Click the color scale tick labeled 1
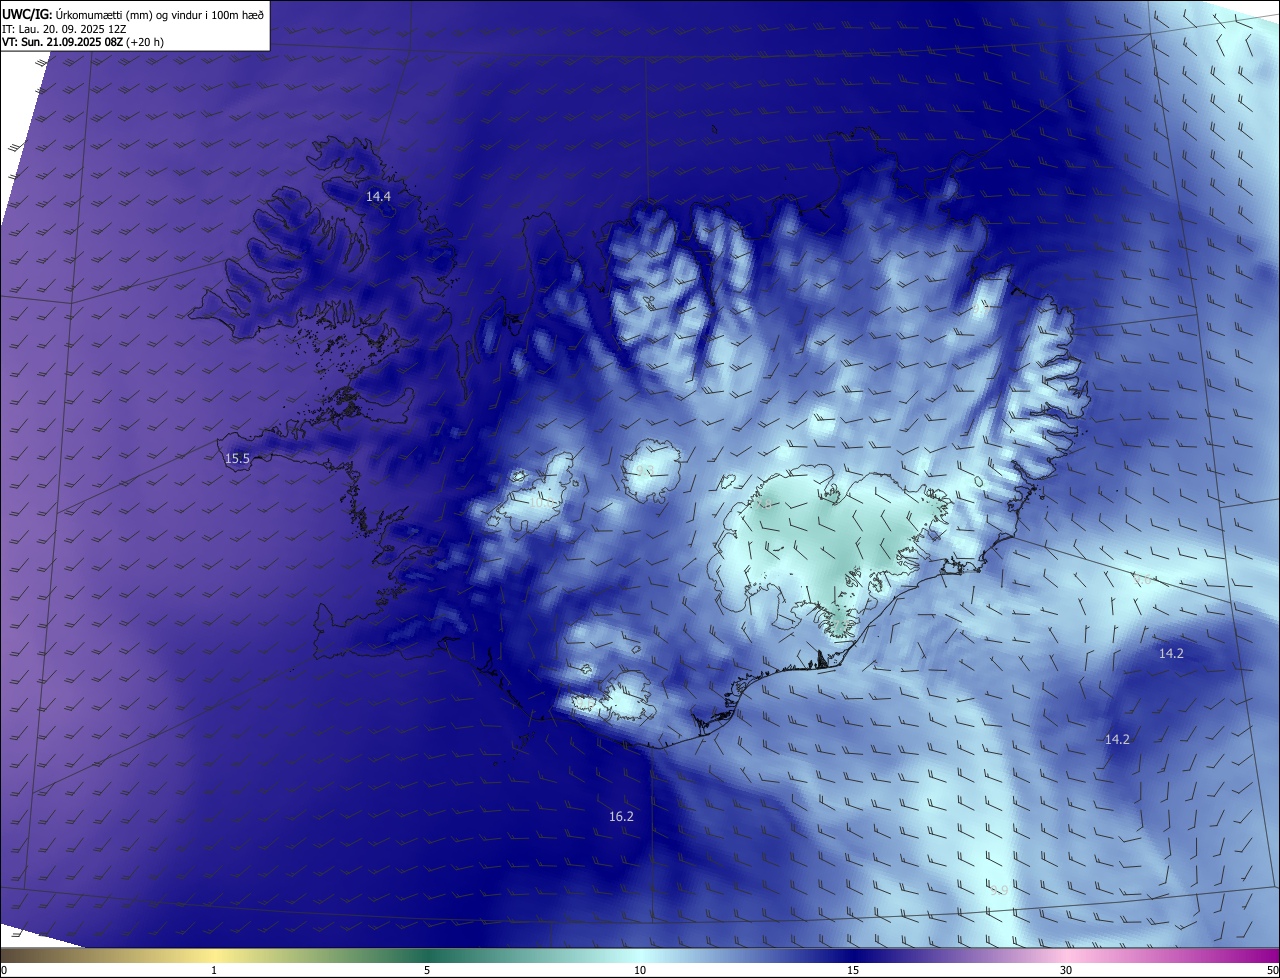The image size is (1280, 978). 214,970
